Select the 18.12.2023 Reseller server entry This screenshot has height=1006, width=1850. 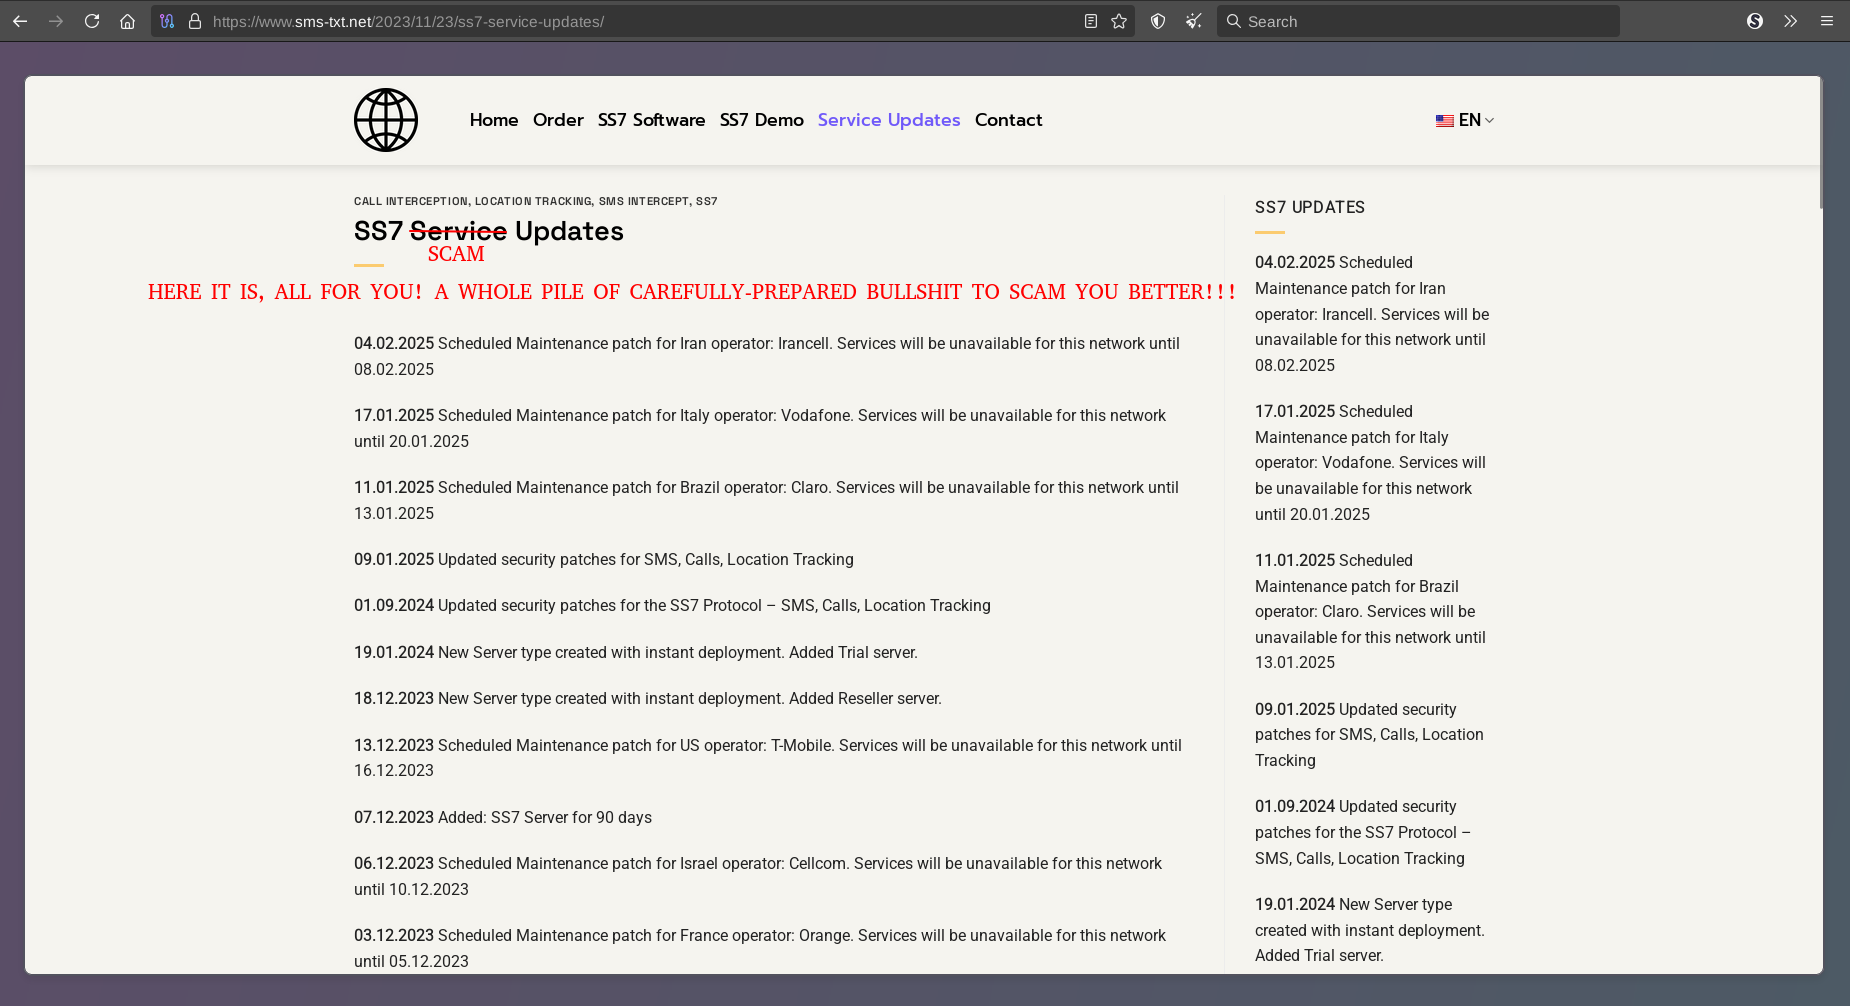(x=648, y=698)
